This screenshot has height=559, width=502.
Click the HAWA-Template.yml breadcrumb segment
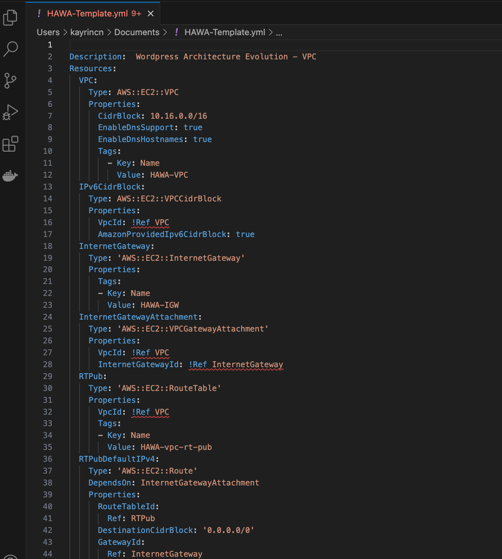point(225,32)
